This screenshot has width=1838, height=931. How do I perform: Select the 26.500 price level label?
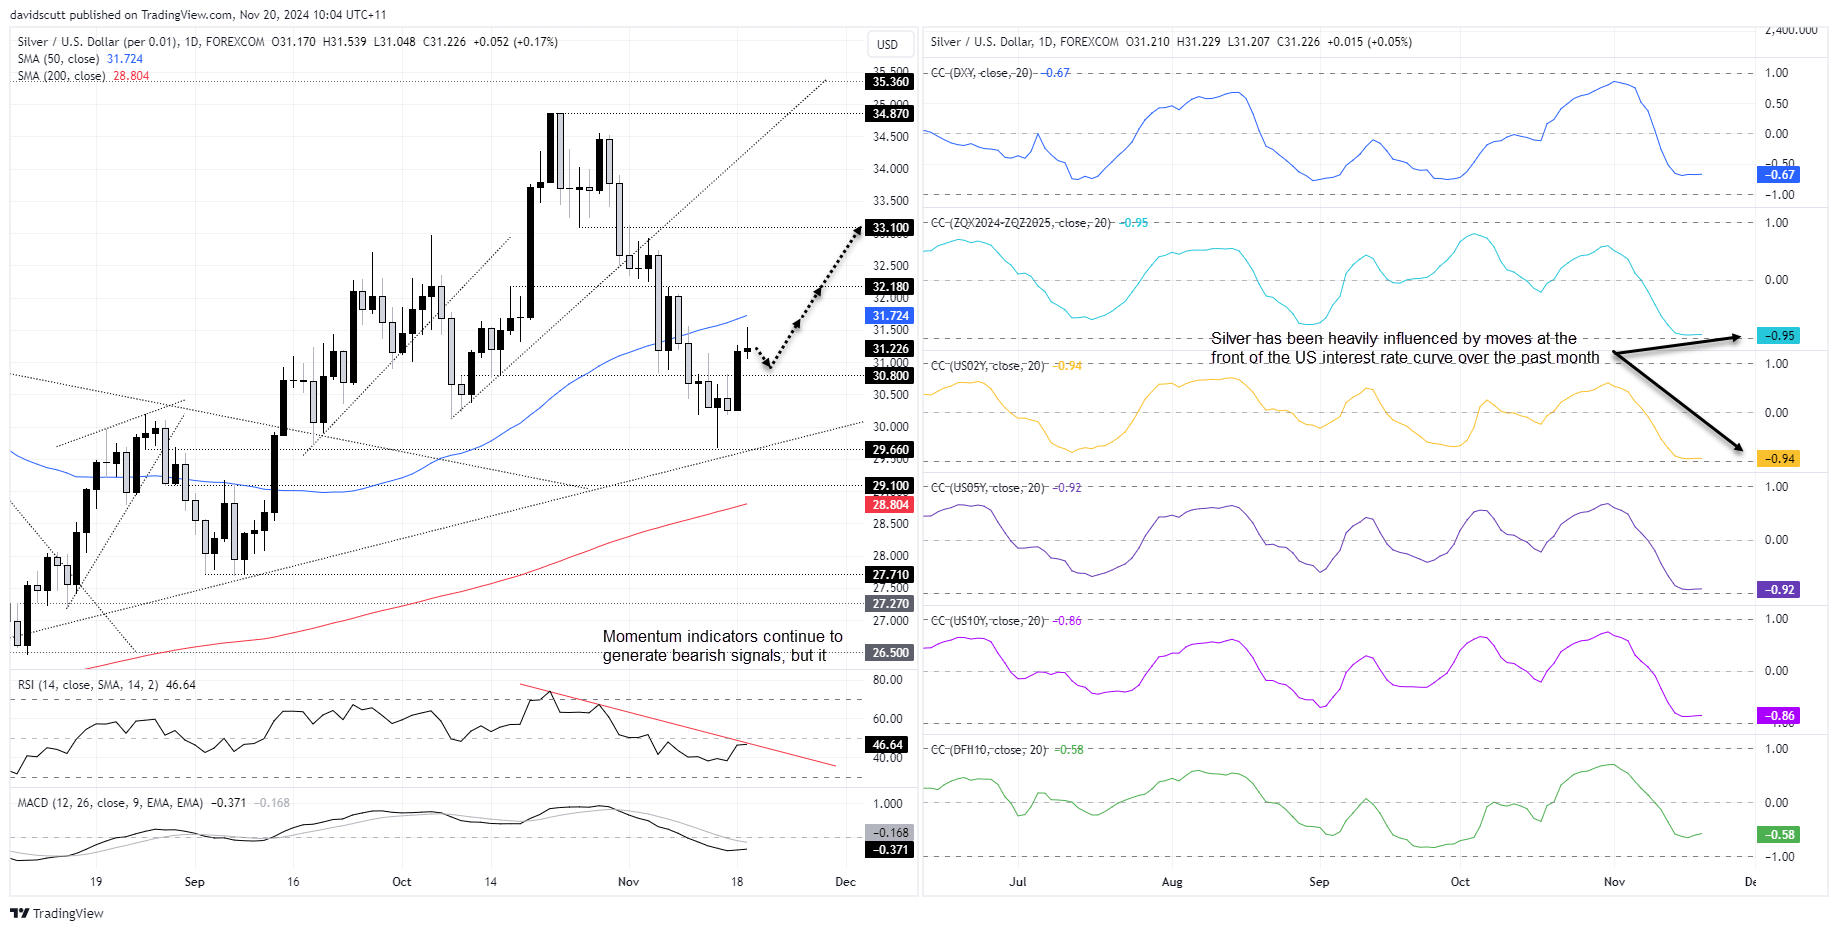point(890,653)
